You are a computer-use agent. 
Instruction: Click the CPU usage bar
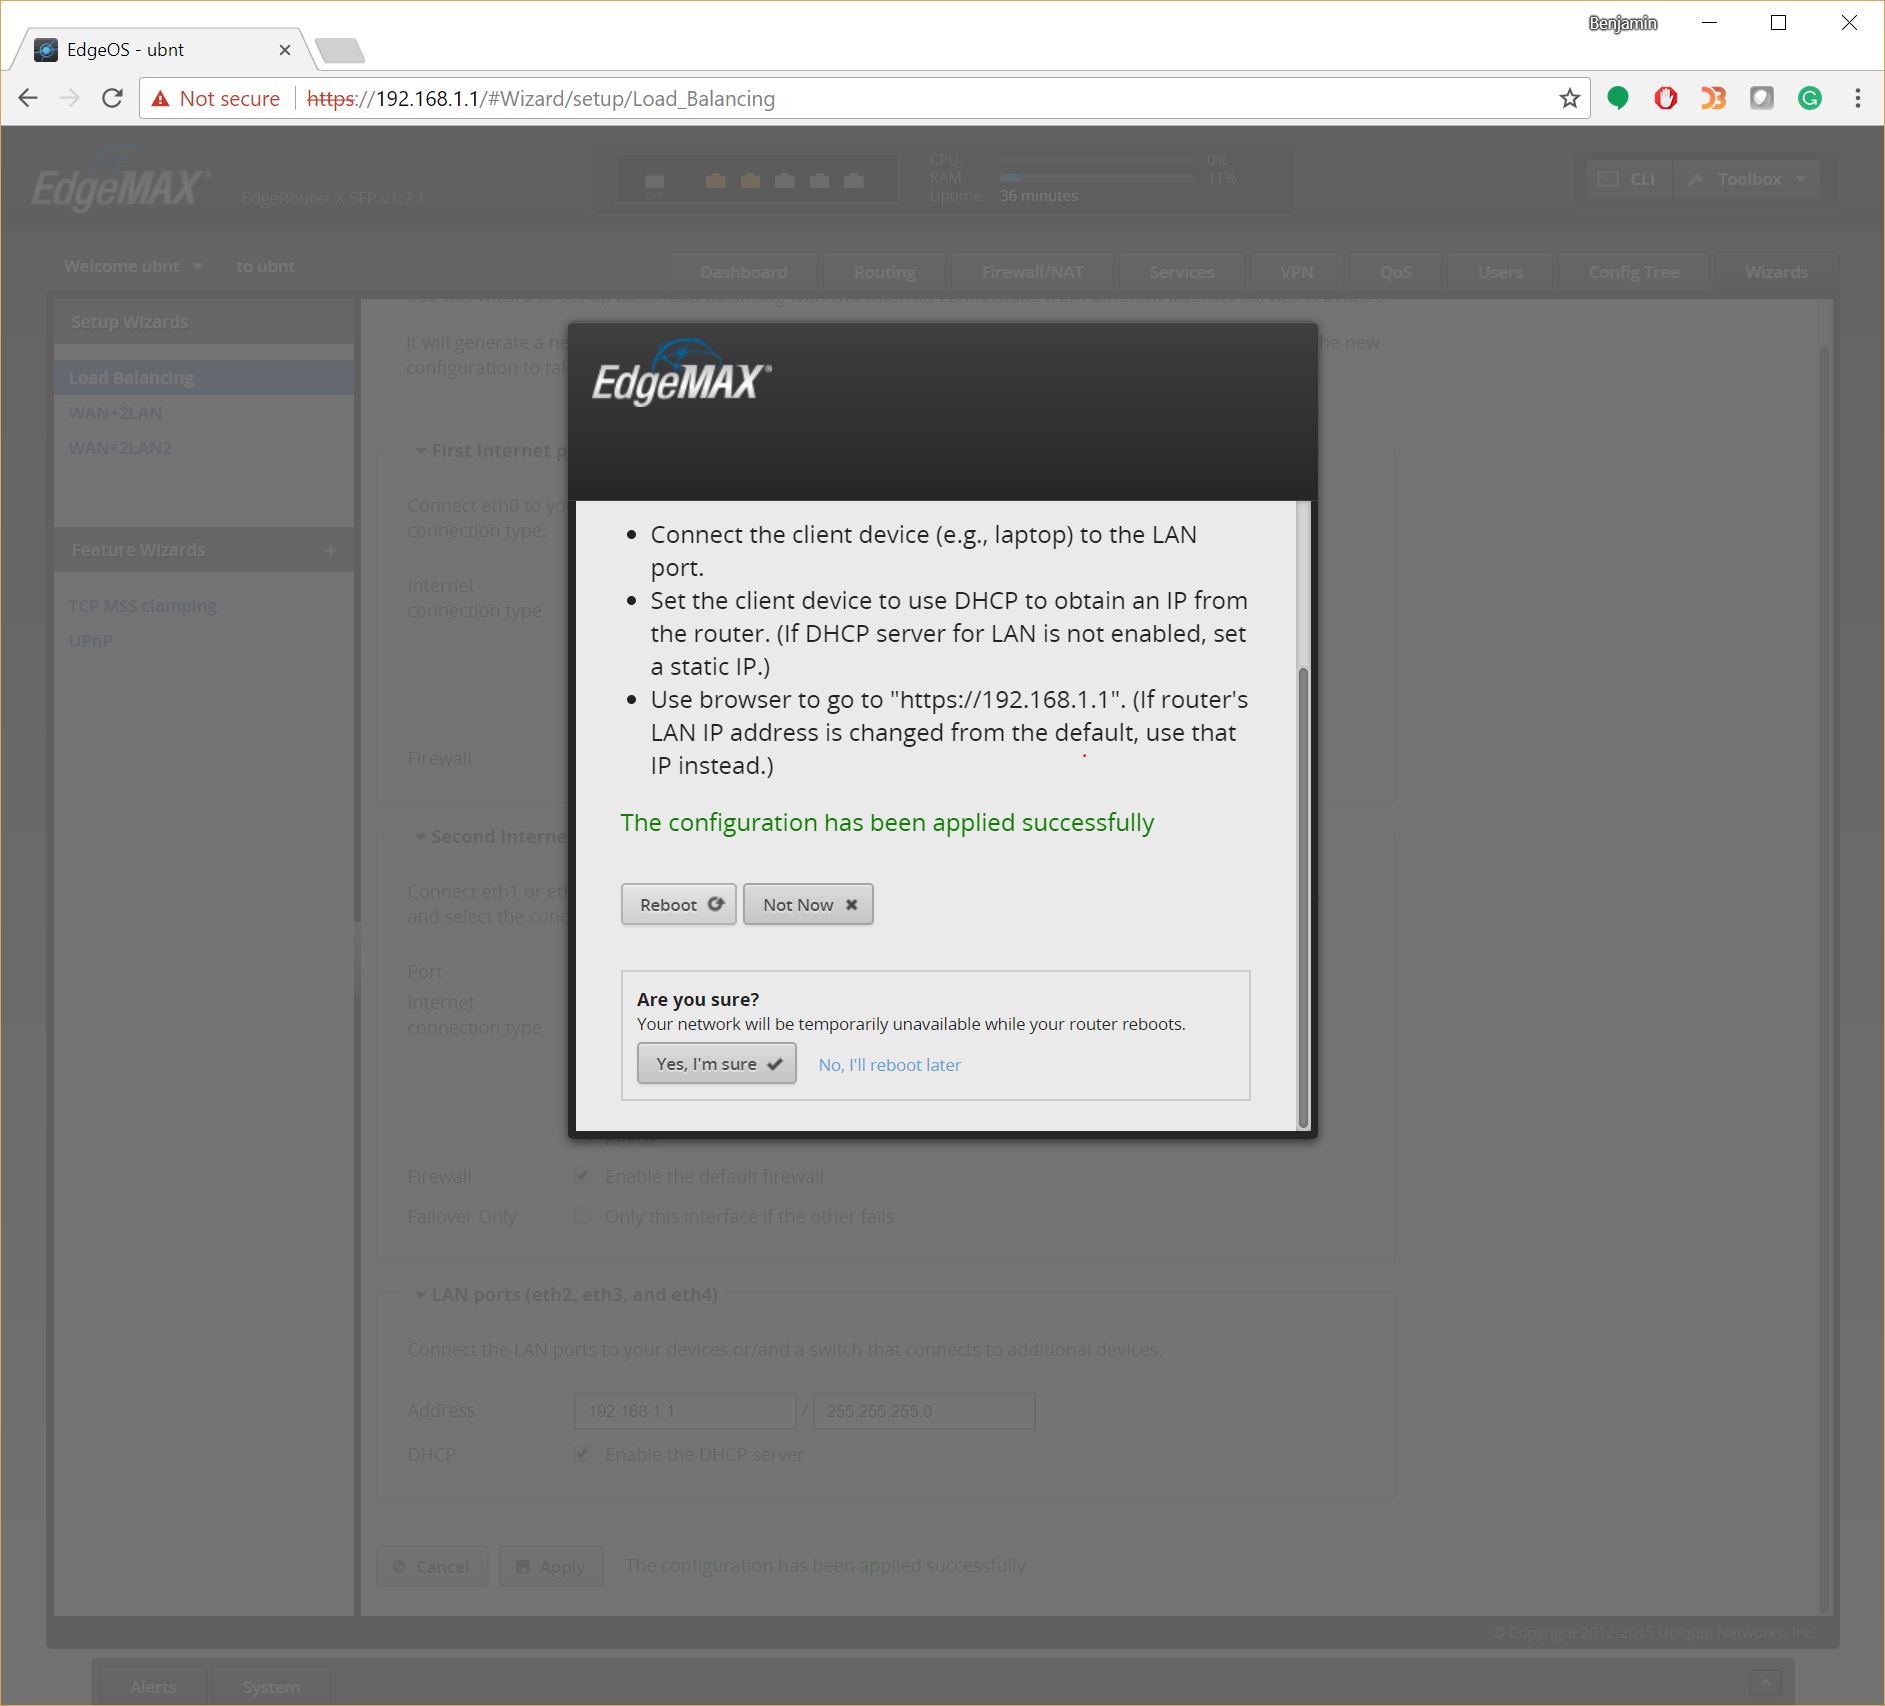(x=1097, y=160)
